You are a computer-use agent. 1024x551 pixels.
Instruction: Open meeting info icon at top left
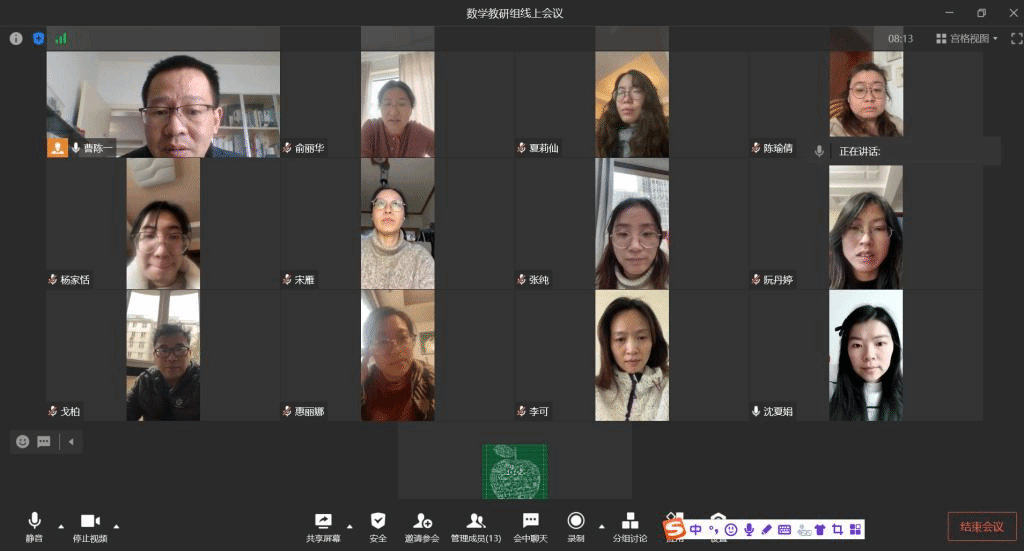(16, 39)
